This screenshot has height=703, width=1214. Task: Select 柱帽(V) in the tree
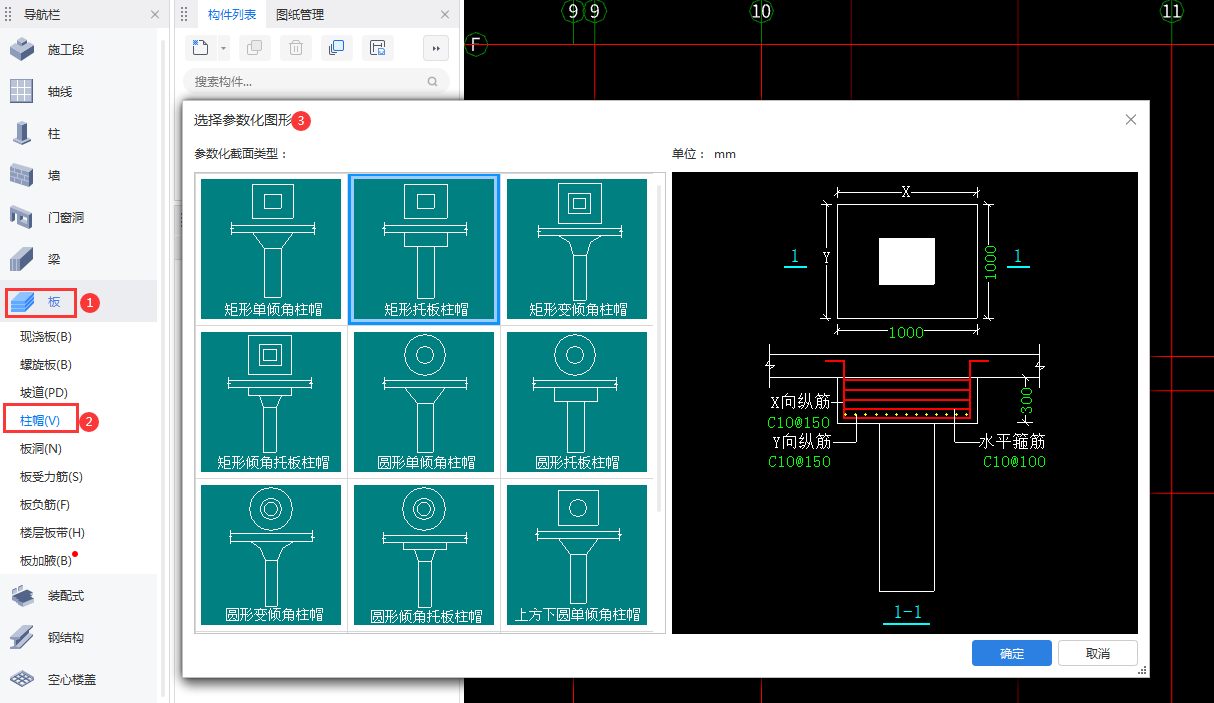(x=40, y=421)
